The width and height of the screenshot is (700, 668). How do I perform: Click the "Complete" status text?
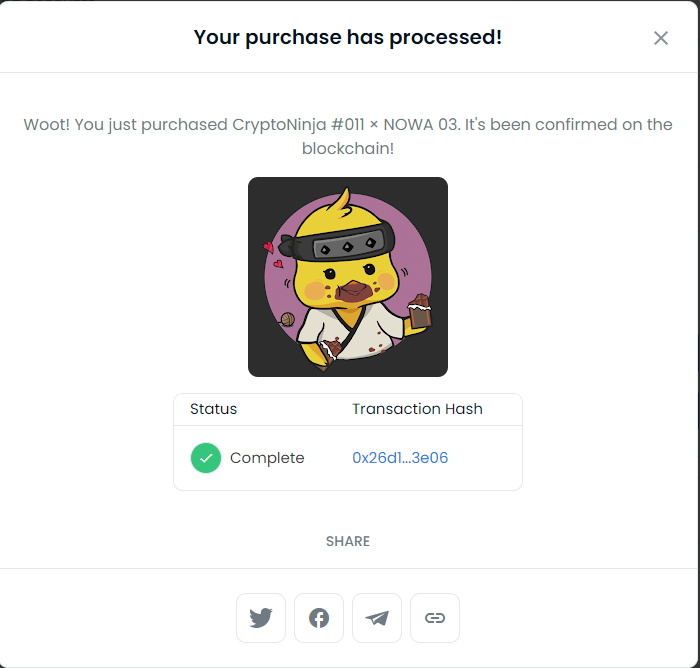[x=267, y=458]
